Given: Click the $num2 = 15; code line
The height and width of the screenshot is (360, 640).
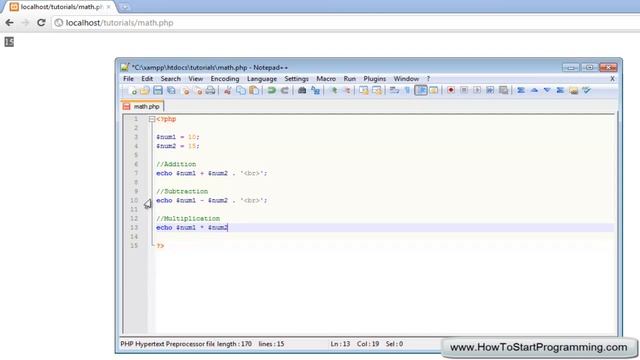Looking at the screenshot, I should [178, 146].
